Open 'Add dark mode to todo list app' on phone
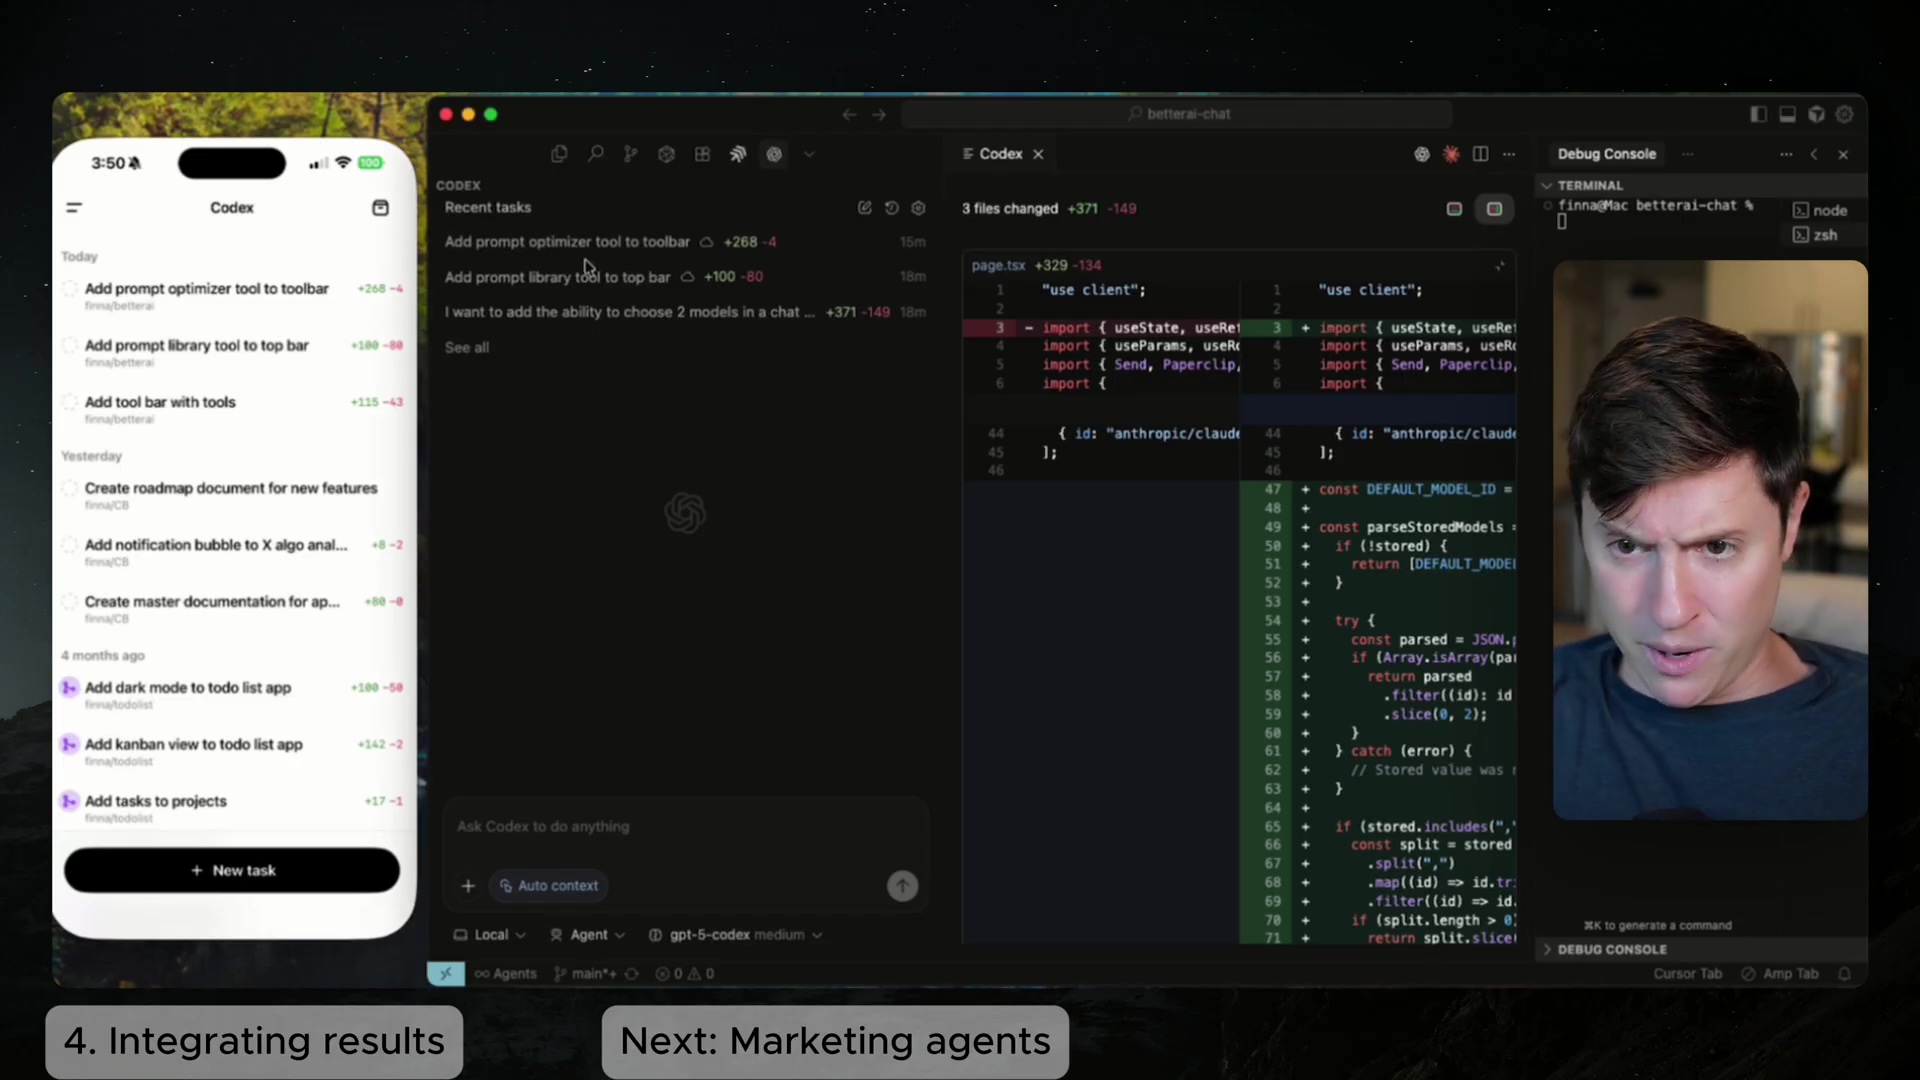1920x1080 pixels. pyautogui.click(x=232, y=694)
